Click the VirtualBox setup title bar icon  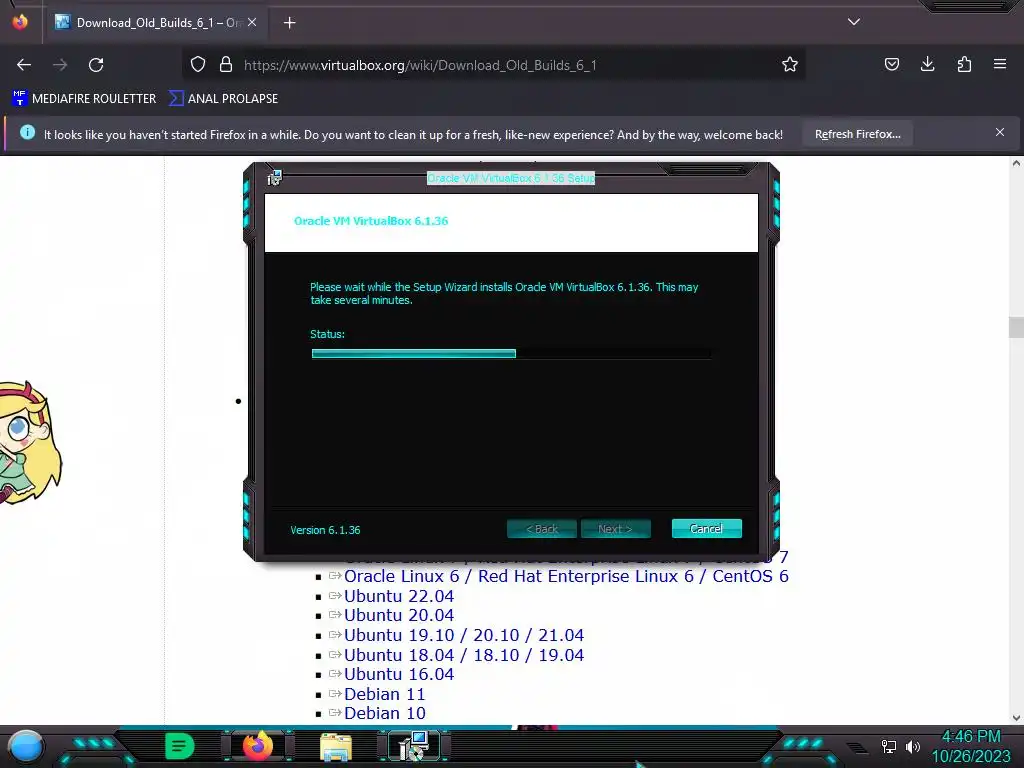(275, 177)
